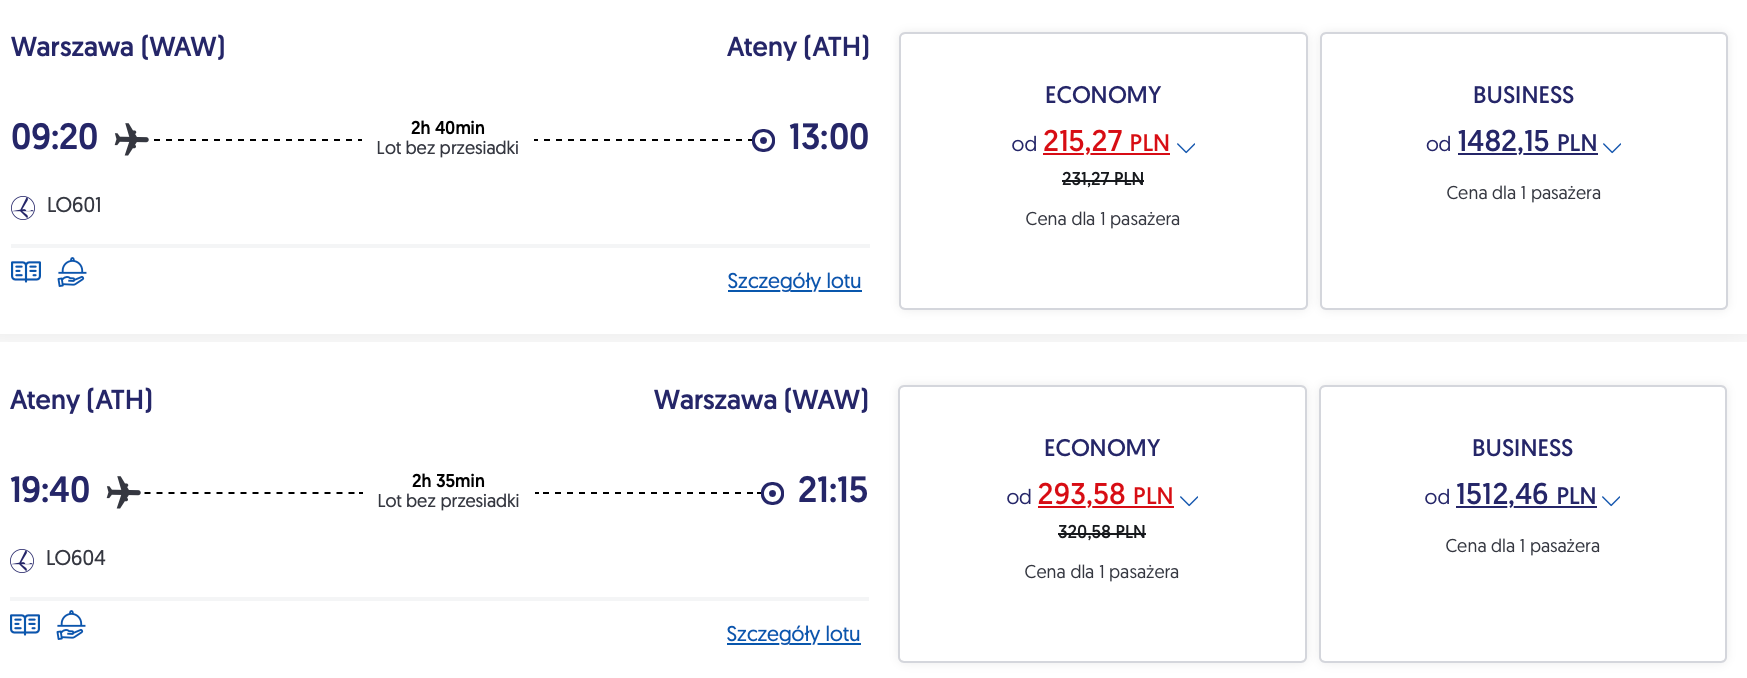Screen dimensions: 1747x678
Task: Click the crossed-out 231,27 PLN price
Action: pyautogui.click(x=1103, y=179)
